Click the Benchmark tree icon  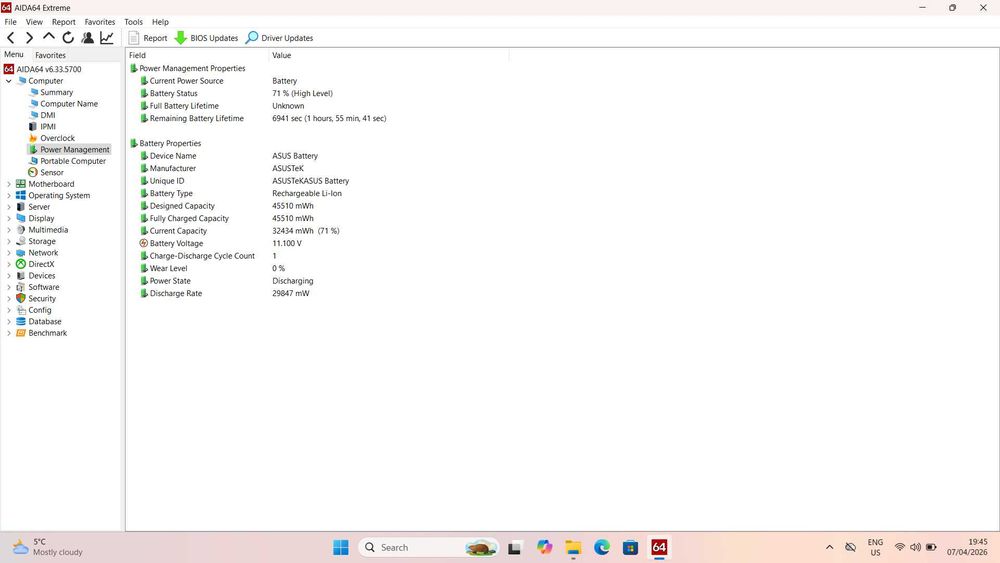(21, 333)
